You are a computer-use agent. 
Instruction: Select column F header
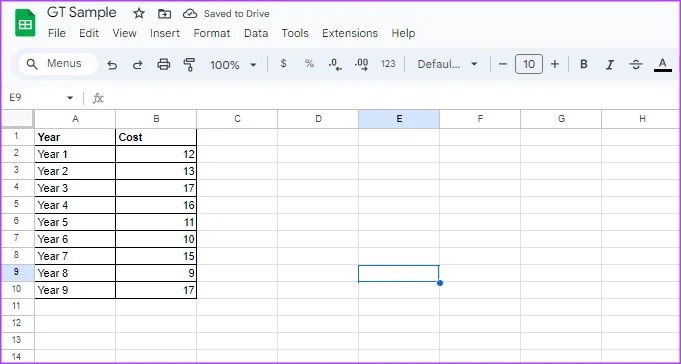[480, 119]
